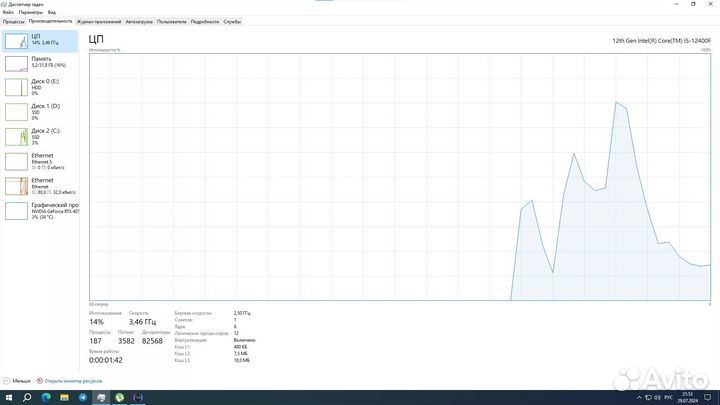Click the taskbar search magnifier icon
The height and width of the screenshot is (405, 720).
coord(26,397)
